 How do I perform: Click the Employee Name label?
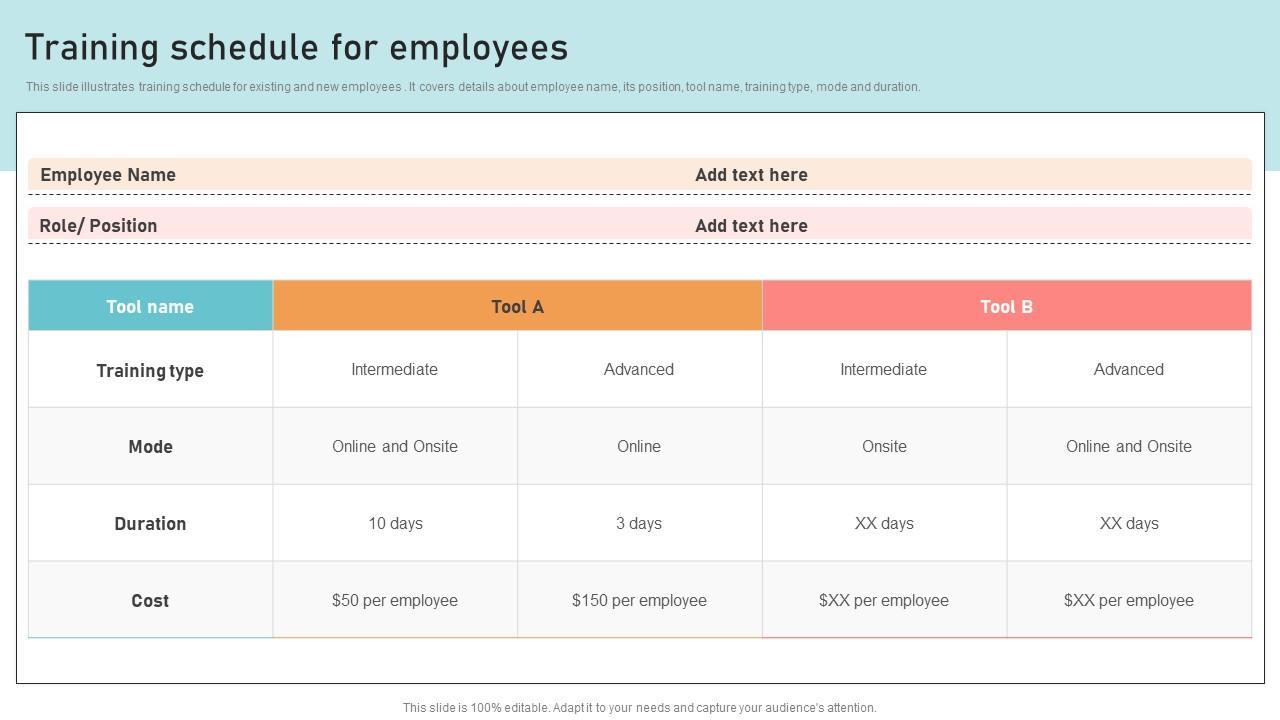tap(108, 175)
